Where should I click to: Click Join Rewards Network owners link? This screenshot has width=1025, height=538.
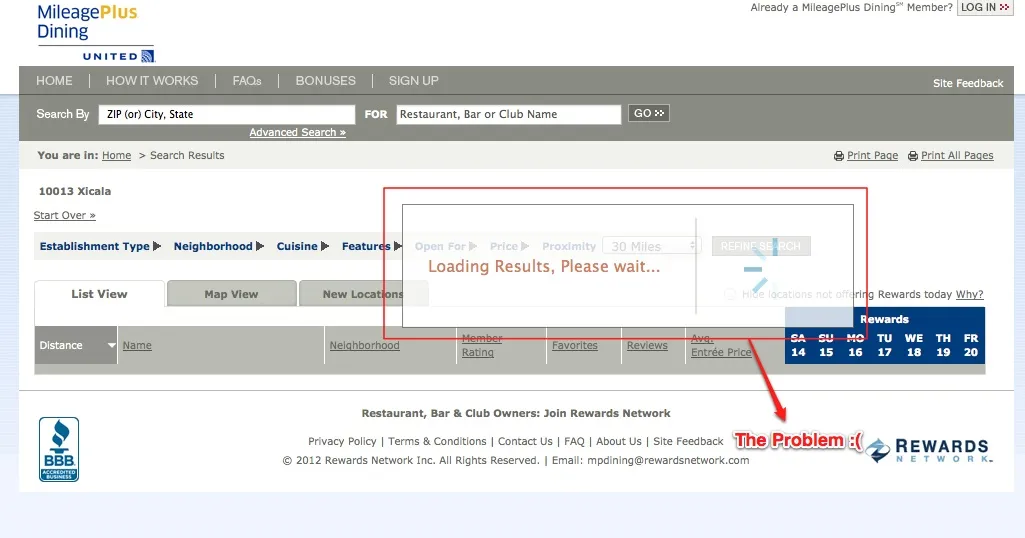click(516, 413)
